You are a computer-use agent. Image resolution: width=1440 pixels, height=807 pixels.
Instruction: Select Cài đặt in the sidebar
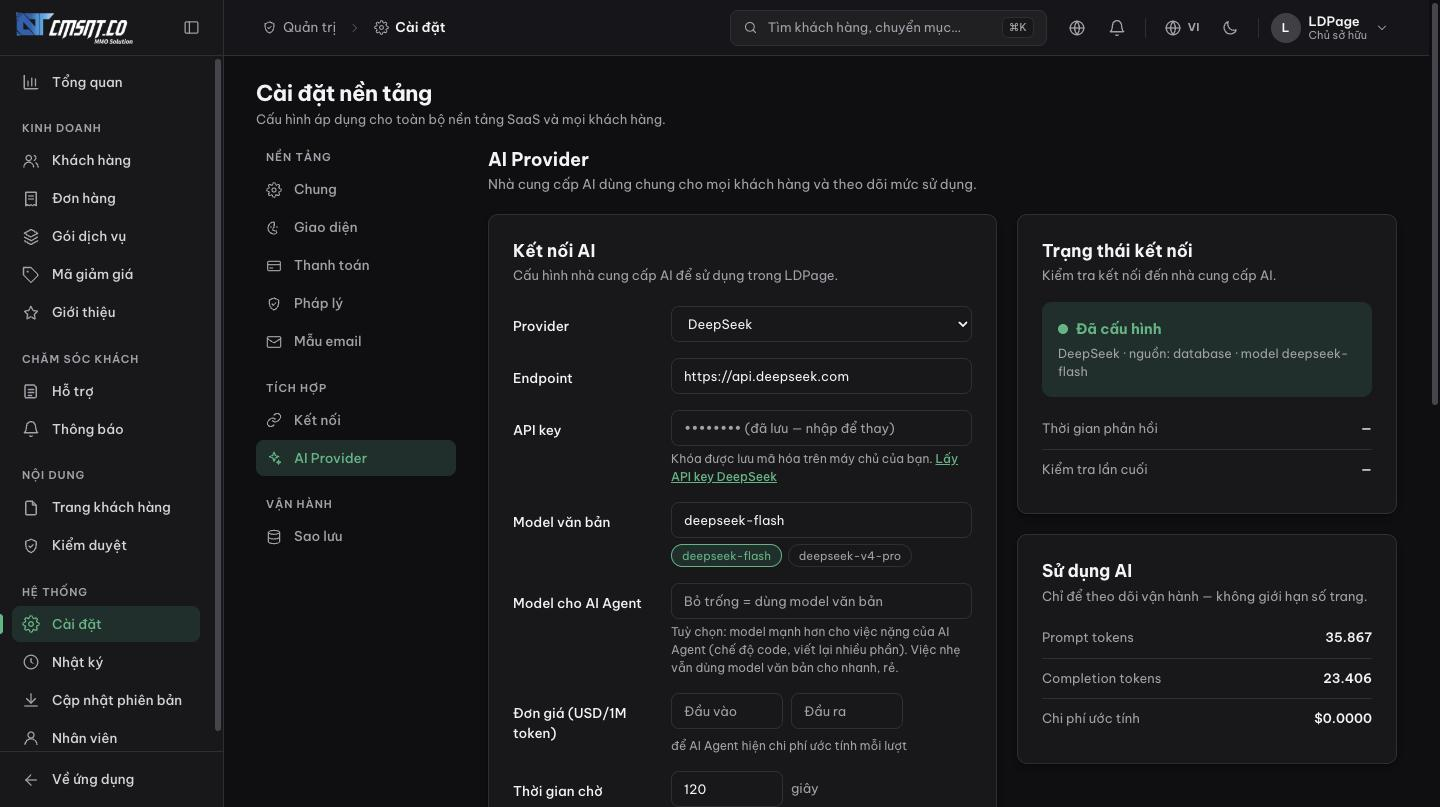(x=106, y=624)
